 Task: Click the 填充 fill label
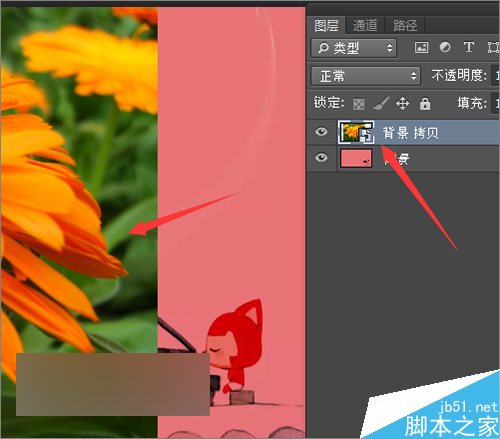coord(472,103)
